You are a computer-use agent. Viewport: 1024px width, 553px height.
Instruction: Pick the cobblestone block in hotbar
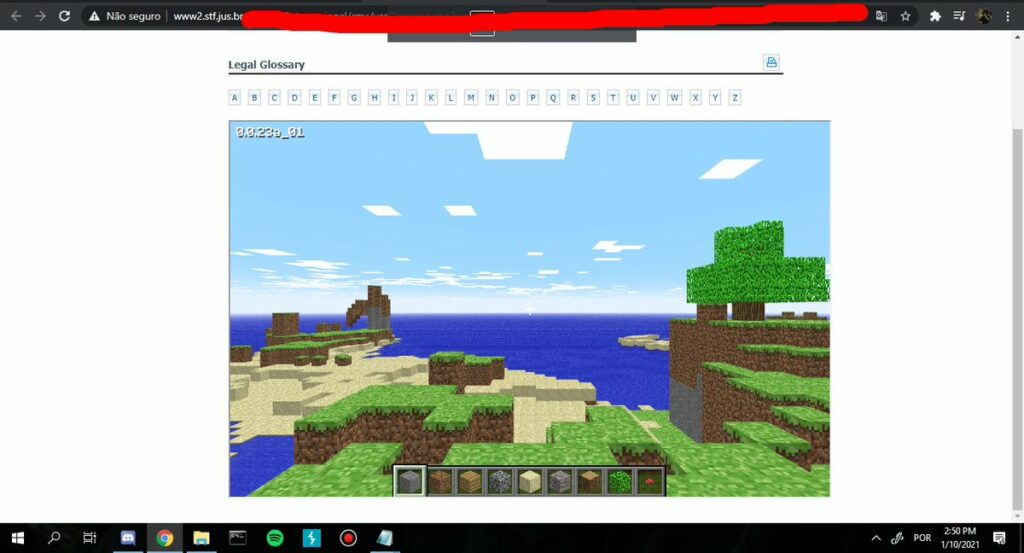[500, 481]
